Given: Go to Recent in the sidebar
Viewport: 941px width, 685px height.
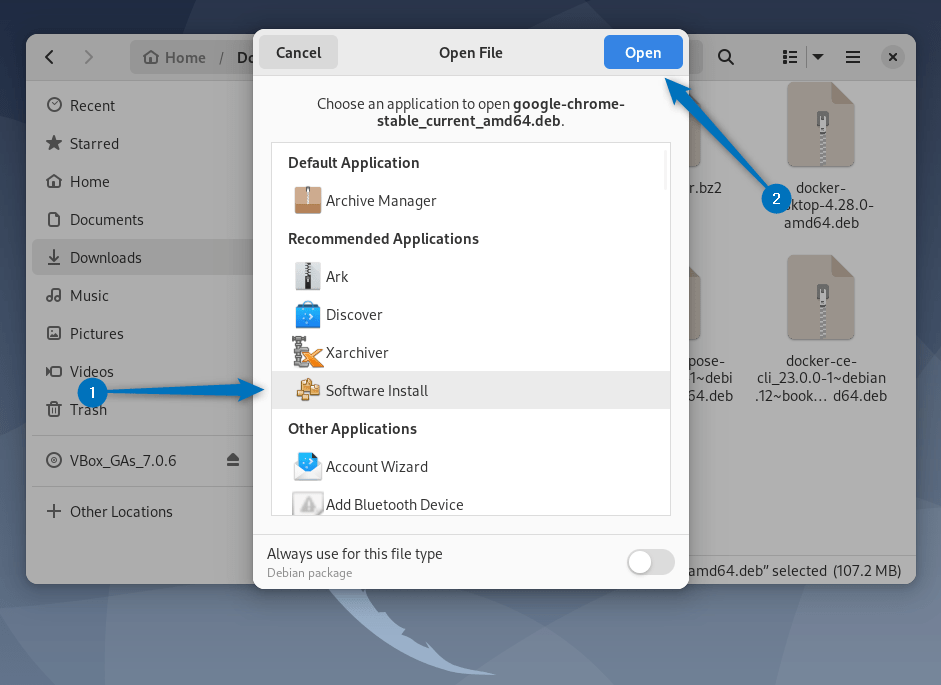Looking at the screenshot, I should click(x=92, y=105).
